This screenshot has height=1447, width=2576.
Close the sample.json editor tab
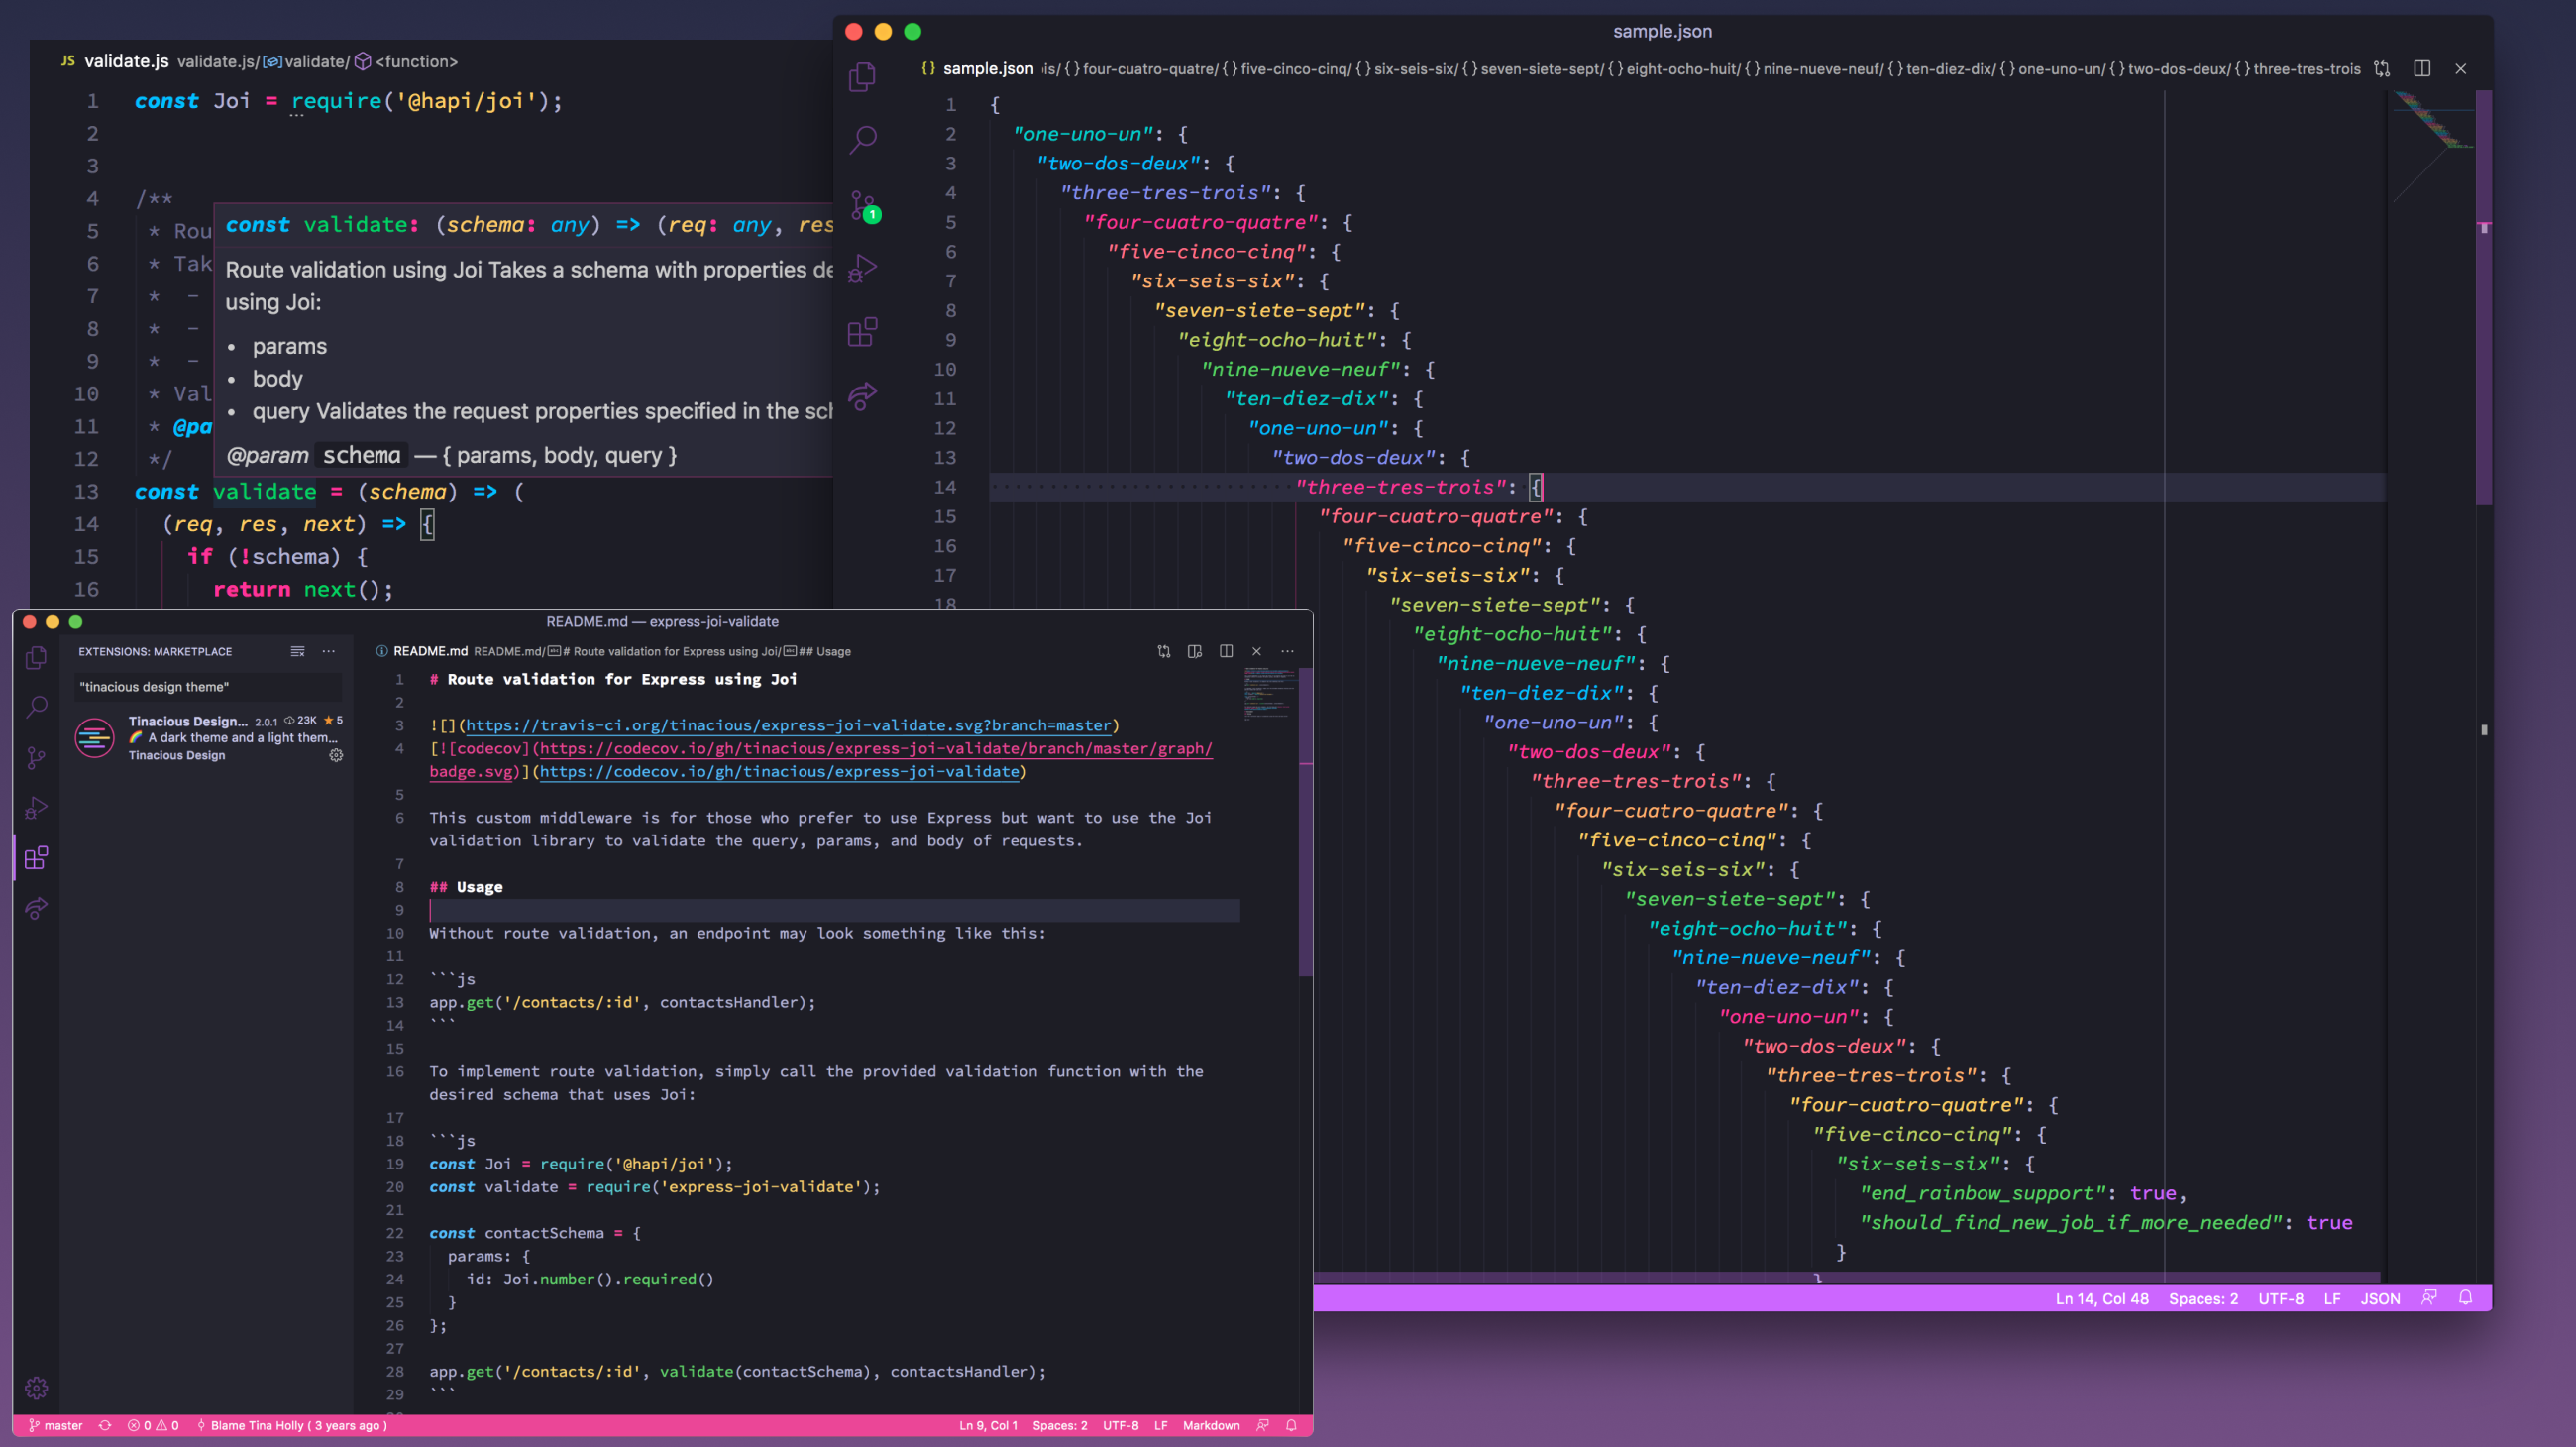pos(2461,69)
